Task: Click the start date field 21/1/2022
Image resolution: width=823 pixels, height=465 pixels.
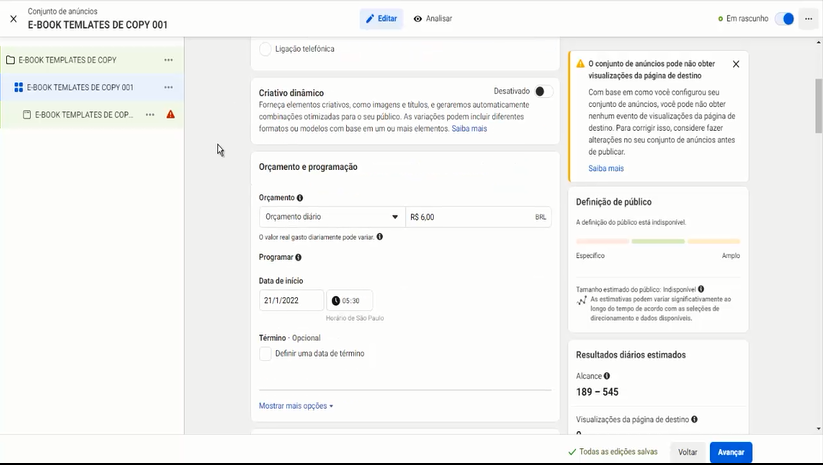Action: click(x=291, y=300)
